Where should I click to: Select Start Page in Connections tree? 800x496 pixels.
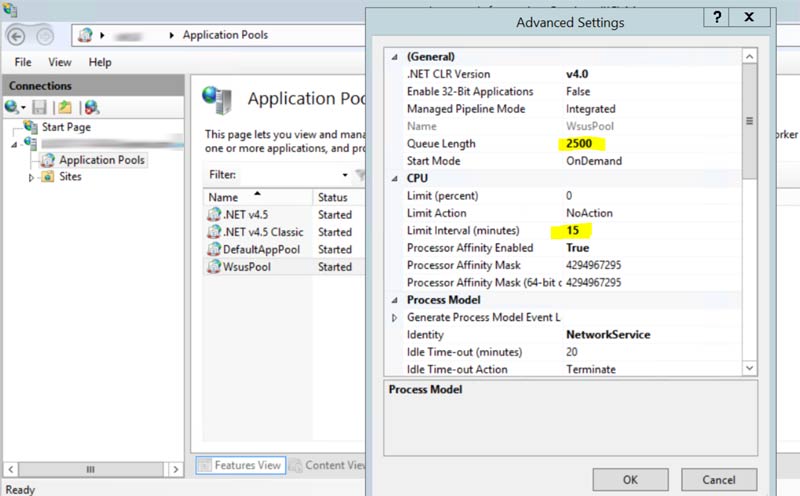[66, 127]
